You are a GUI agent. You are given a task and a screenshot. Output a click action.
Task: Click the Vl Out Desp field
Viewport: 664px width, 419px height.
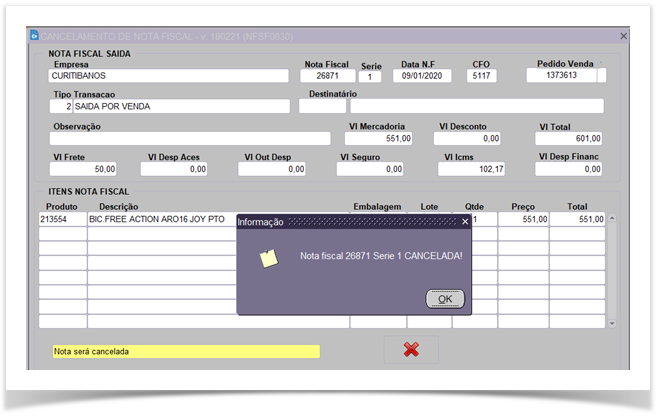271,169
